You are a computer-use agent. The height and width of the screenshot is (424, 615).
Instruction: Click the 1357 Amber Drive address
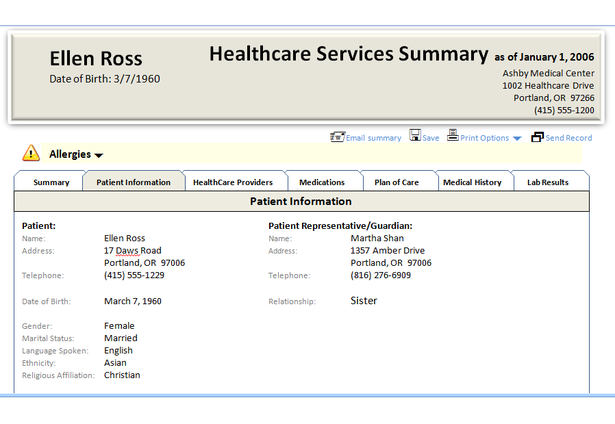click(x=388, y=251)
